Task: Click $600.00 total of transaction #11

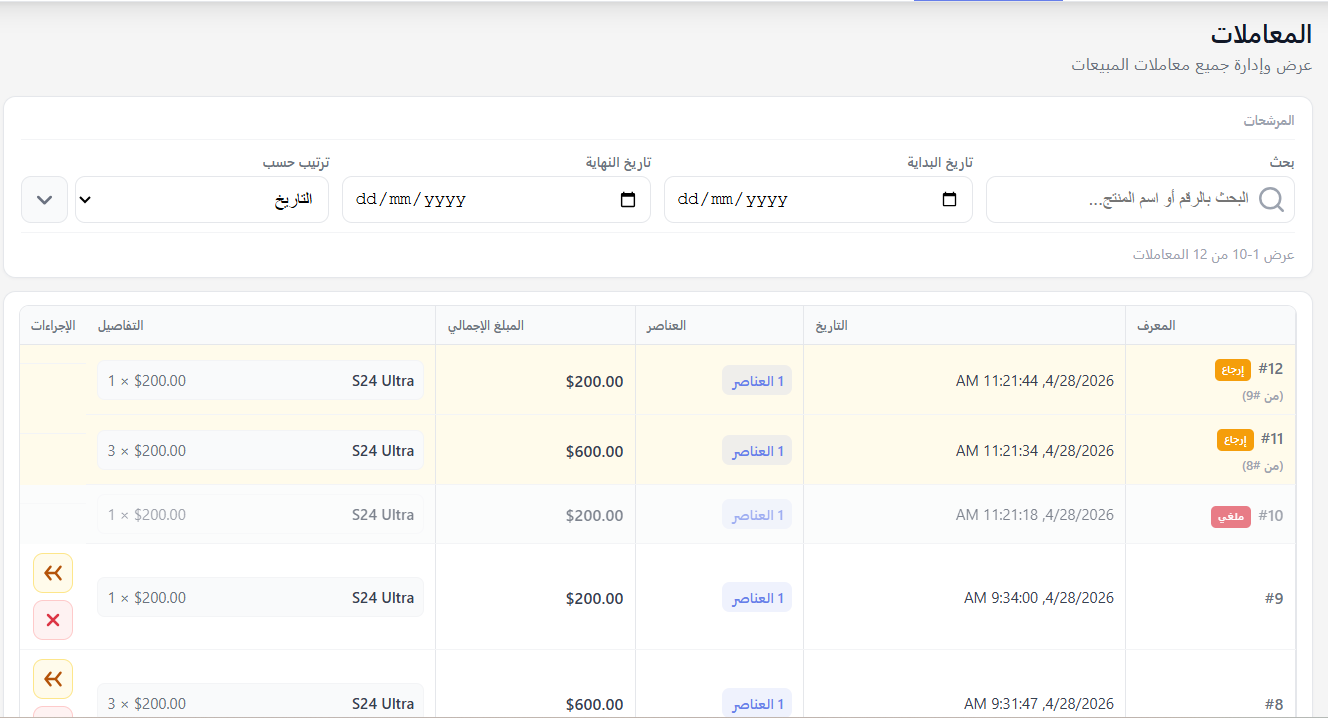Action: (x=594, y=451)
